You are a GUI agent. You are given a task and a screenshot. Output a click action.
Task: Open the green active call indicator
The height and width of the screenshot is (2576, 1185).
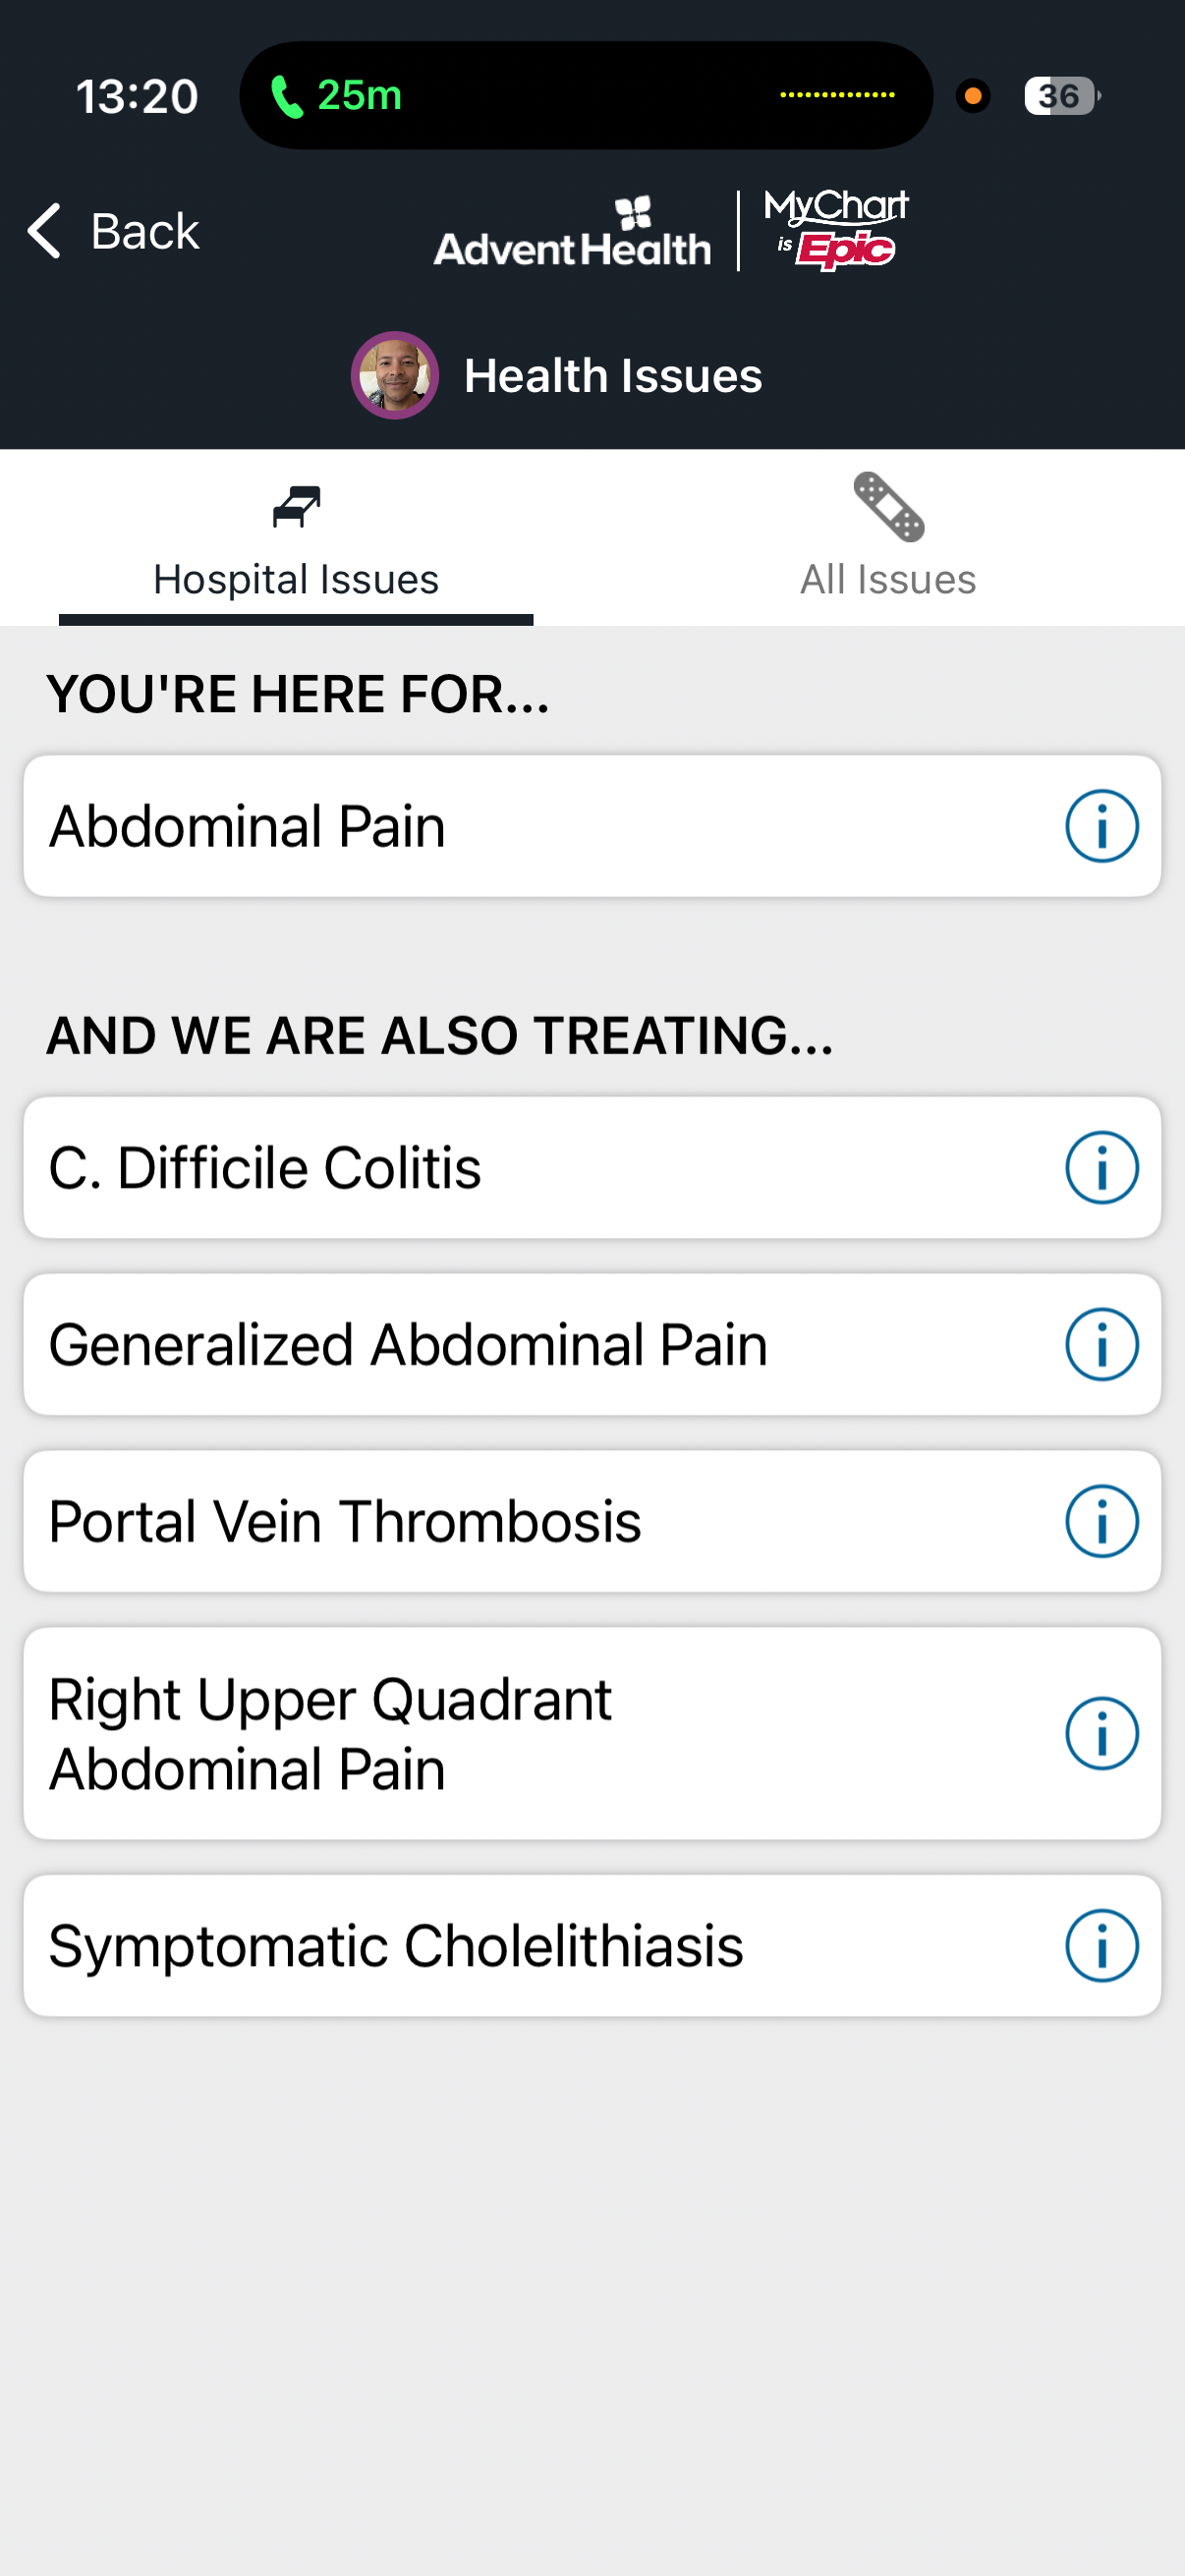point(337,96)
